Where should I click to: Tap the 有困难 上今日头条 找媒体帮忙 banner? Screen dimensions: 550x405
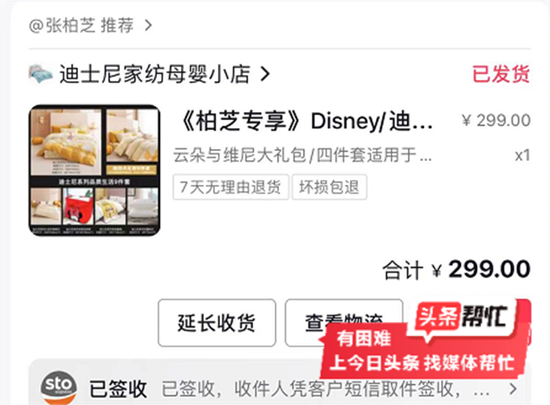(x=423, y=352)
